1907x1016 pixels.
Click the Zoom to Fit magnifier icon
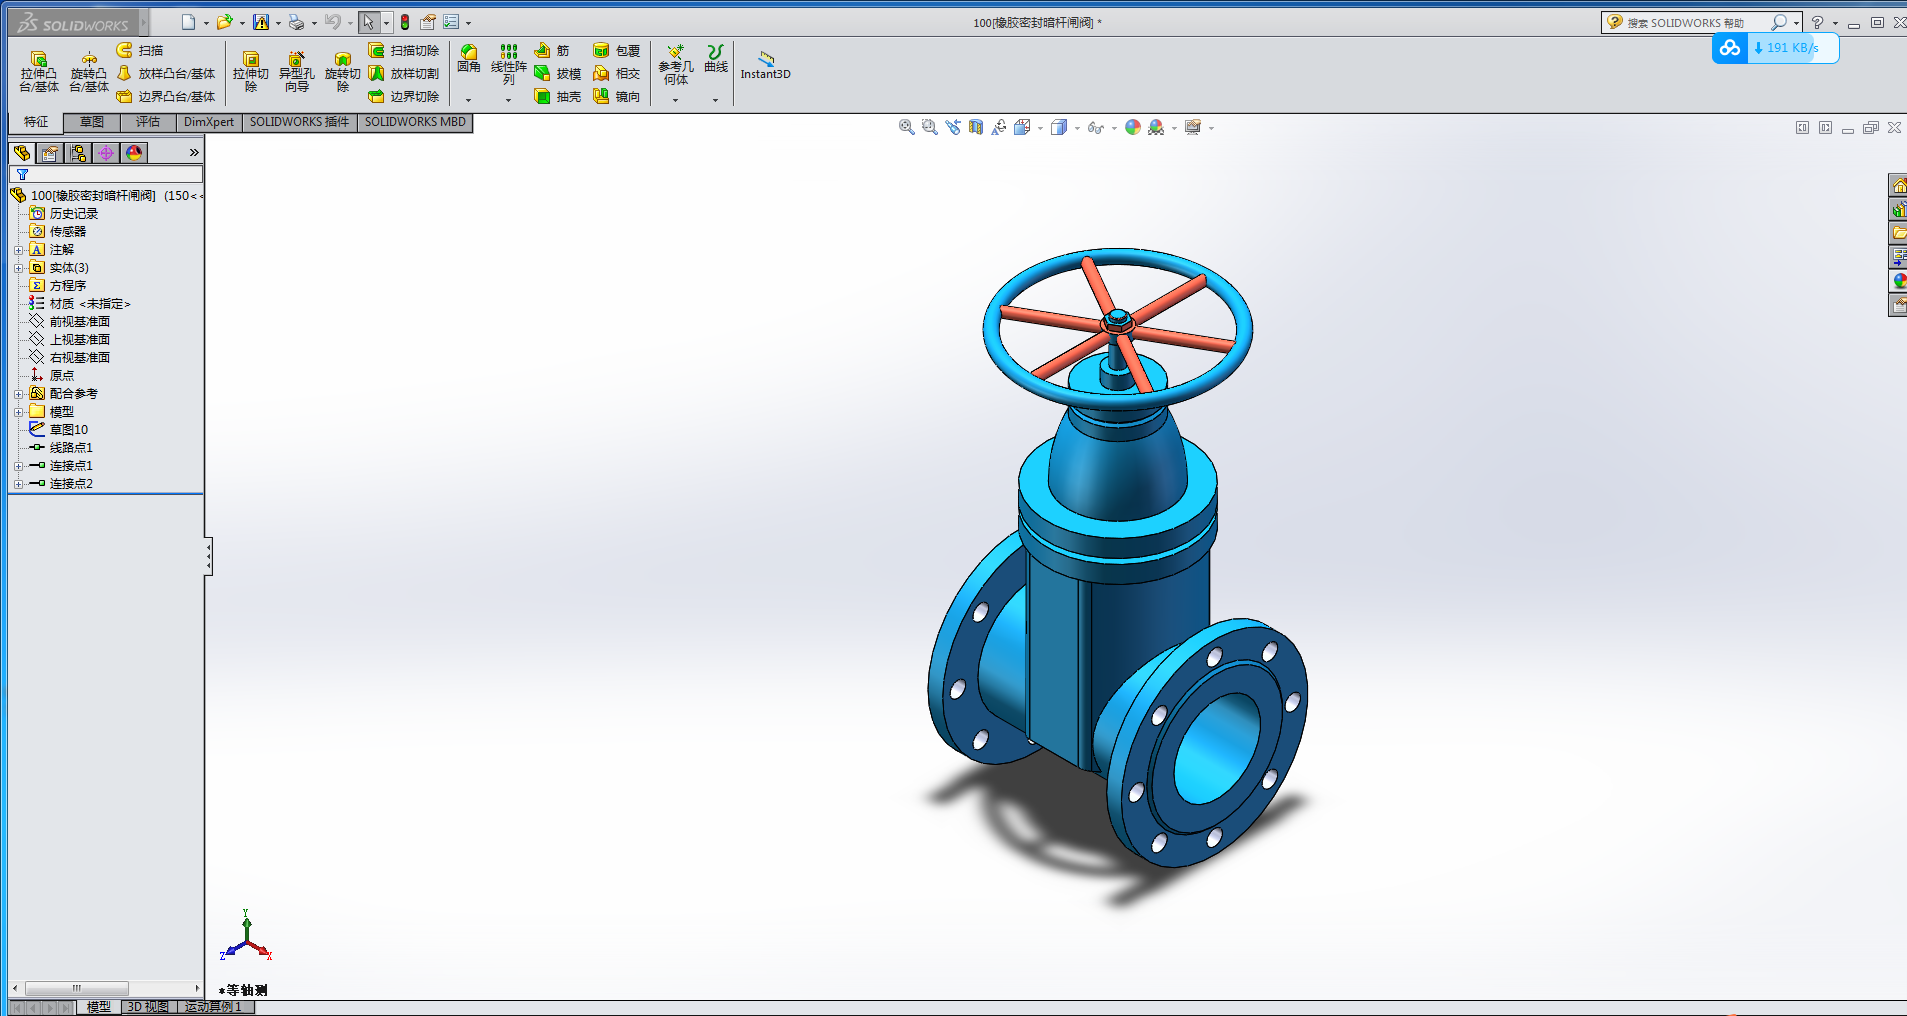pyautogui.click(x=906, y=127)
